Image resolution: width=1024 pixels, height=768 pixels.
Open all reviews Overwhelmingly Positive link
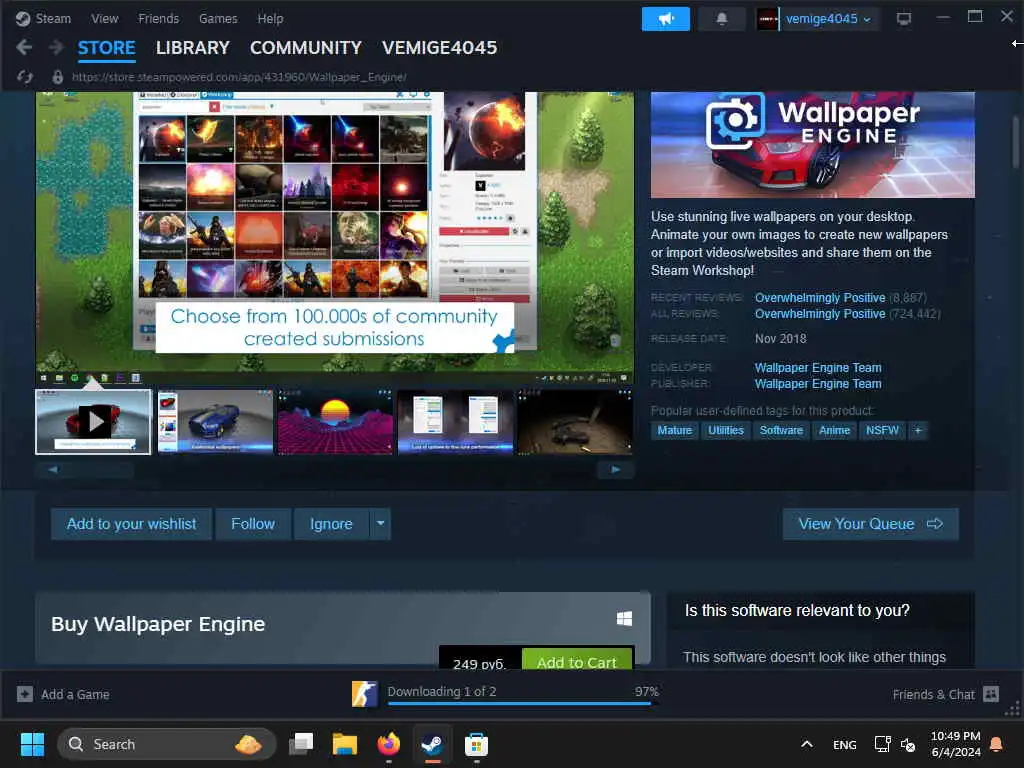coord(820,314)
